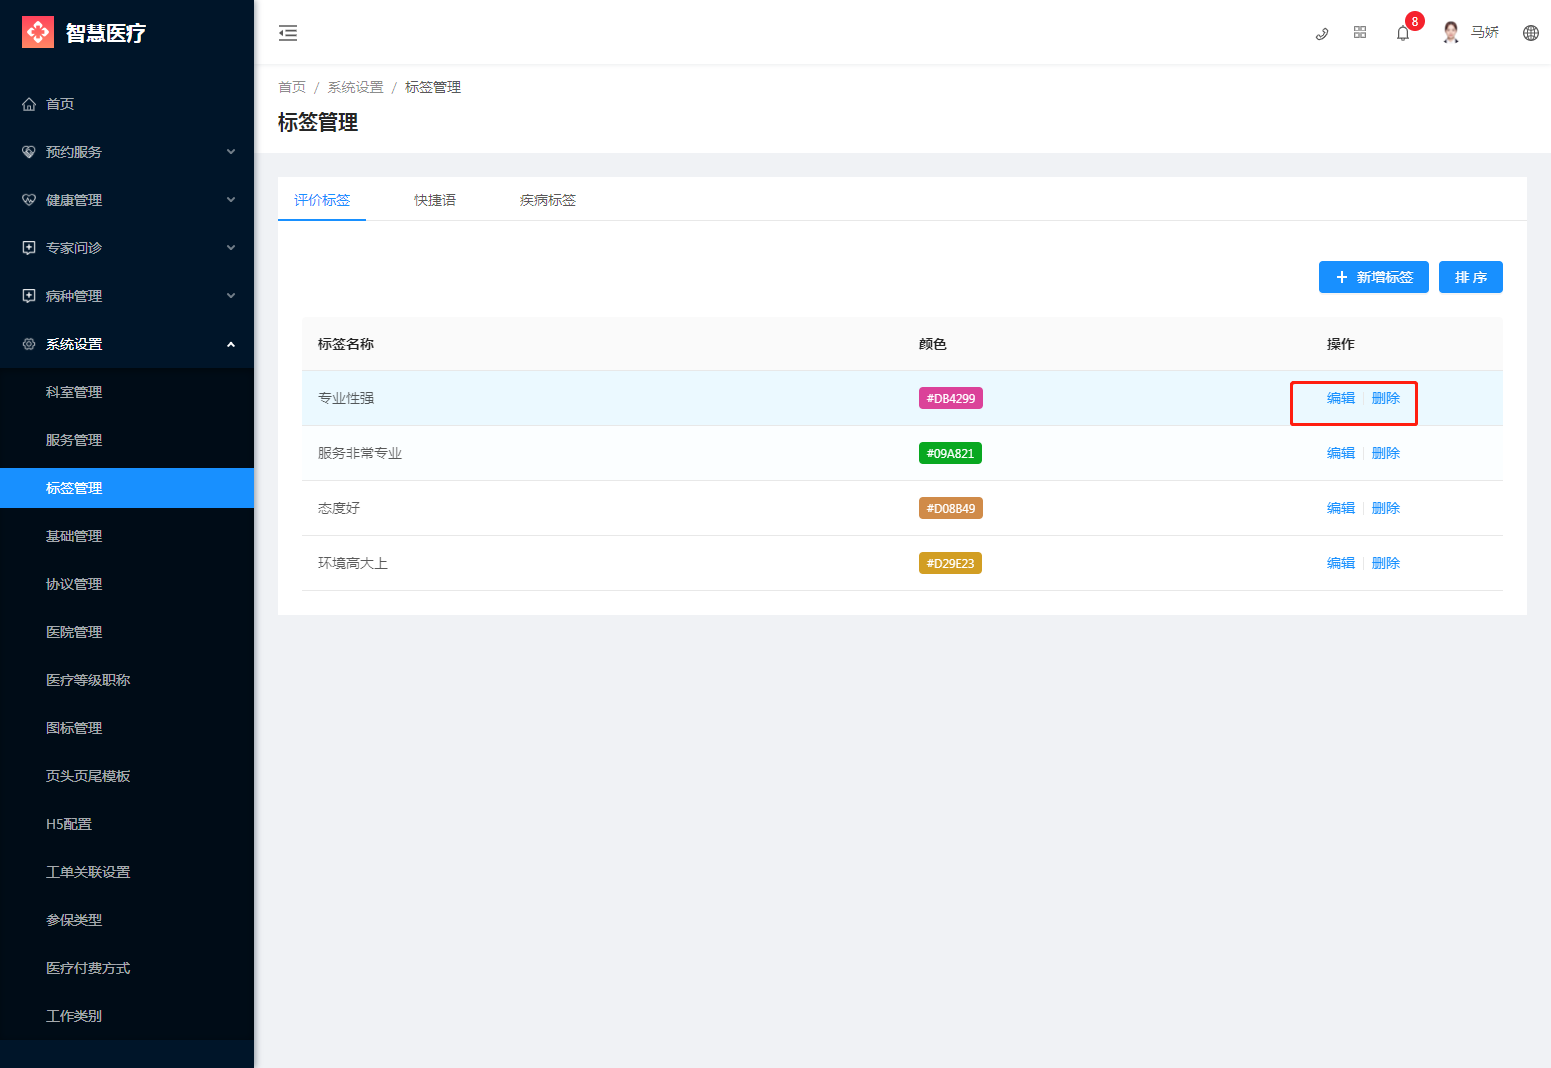Viewport: 1551px width, 1068px height.
Task: Delete the 环境高大上 tag
Action: pos(1386,563)
